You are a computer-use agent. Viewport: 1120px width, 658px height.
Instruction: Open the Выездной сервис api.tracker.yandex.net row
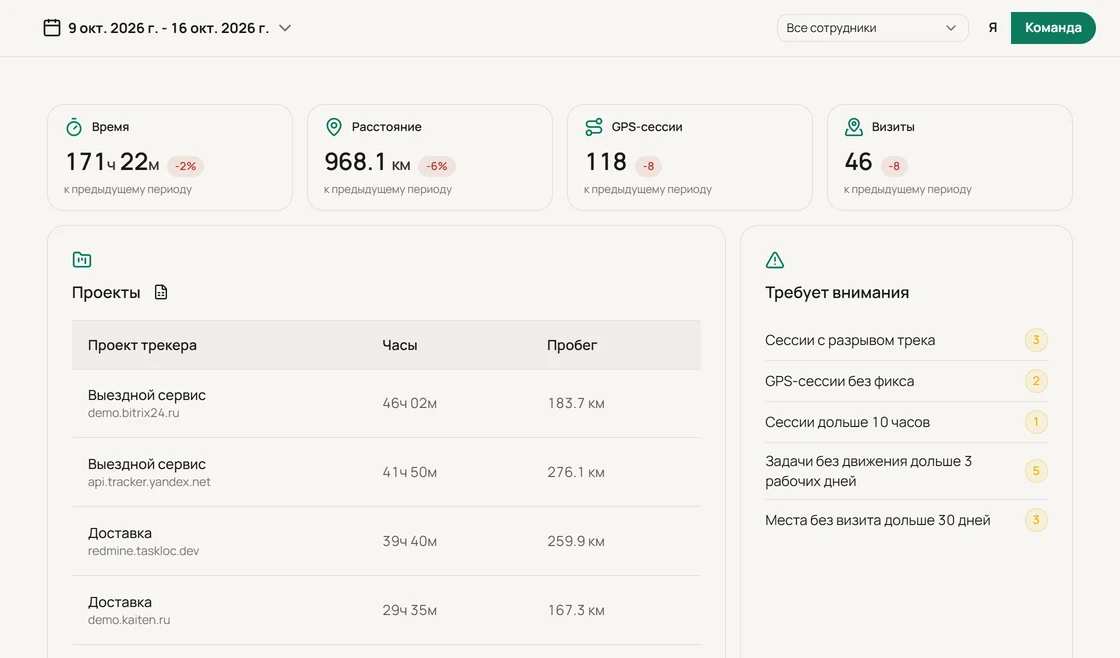point(386,472)
